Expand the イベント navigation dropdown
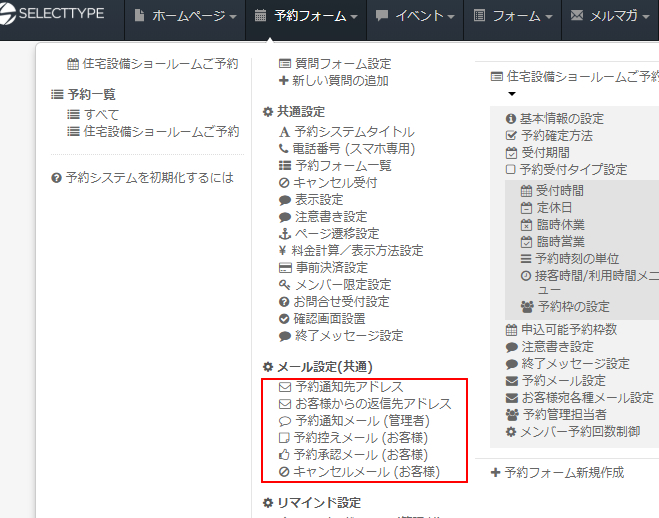This screenshot has height=518, width=659. [x=414, y=17]
